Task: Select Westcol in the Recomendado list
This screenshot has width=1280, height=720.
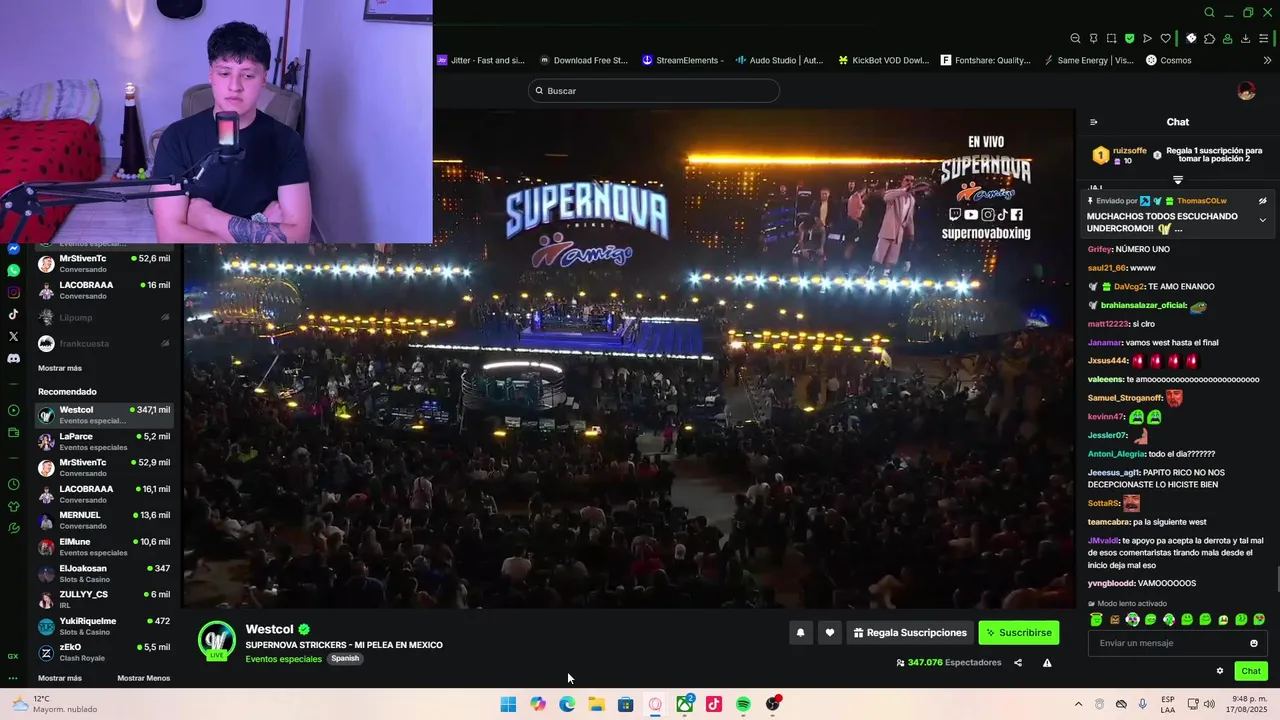Action: click(104, 415)
